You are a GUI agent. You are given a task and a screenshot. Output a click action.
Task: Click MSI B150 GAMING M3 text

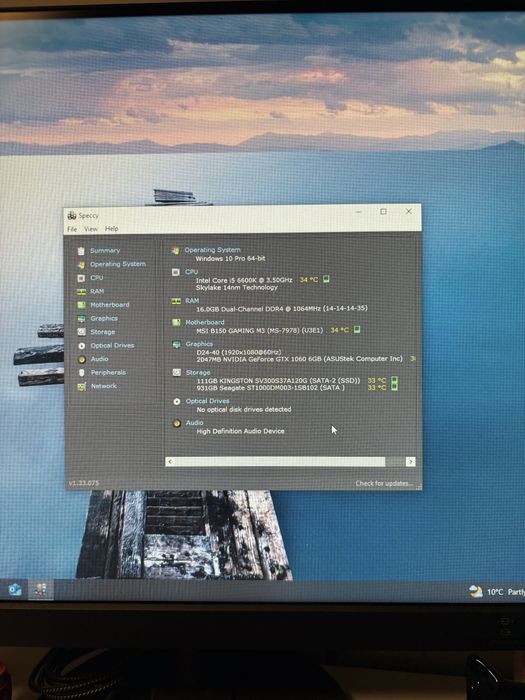[259, 330]
